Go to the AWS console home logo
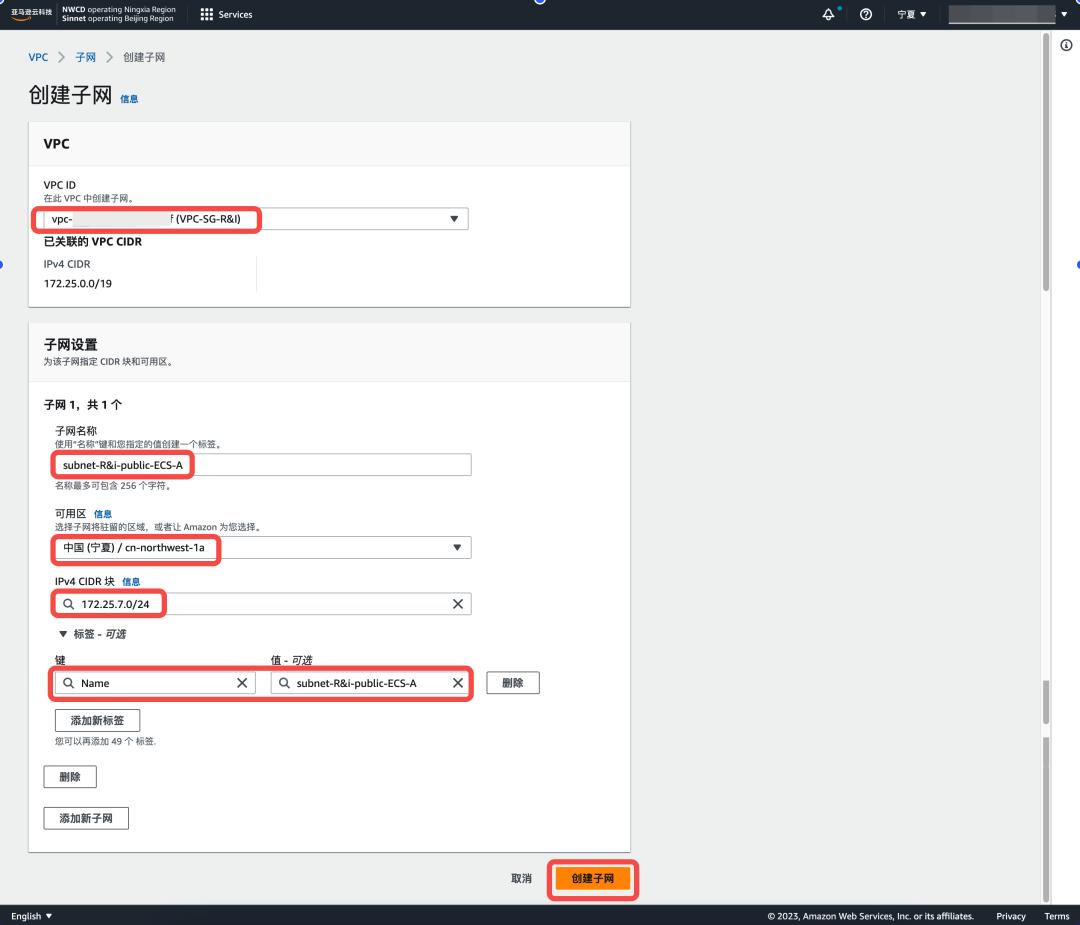This screenshot has height=925, width=1080. 31,14
